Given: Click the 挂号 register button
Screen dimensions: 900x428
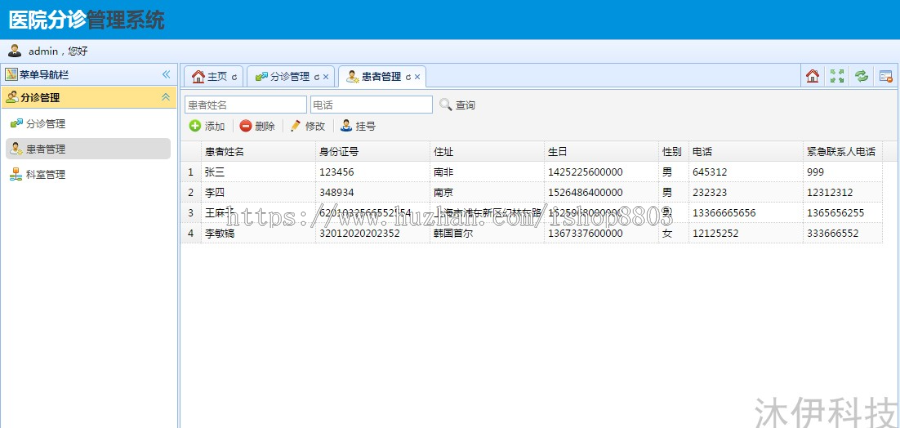Looking at the screenshot, I should (358, 126).
